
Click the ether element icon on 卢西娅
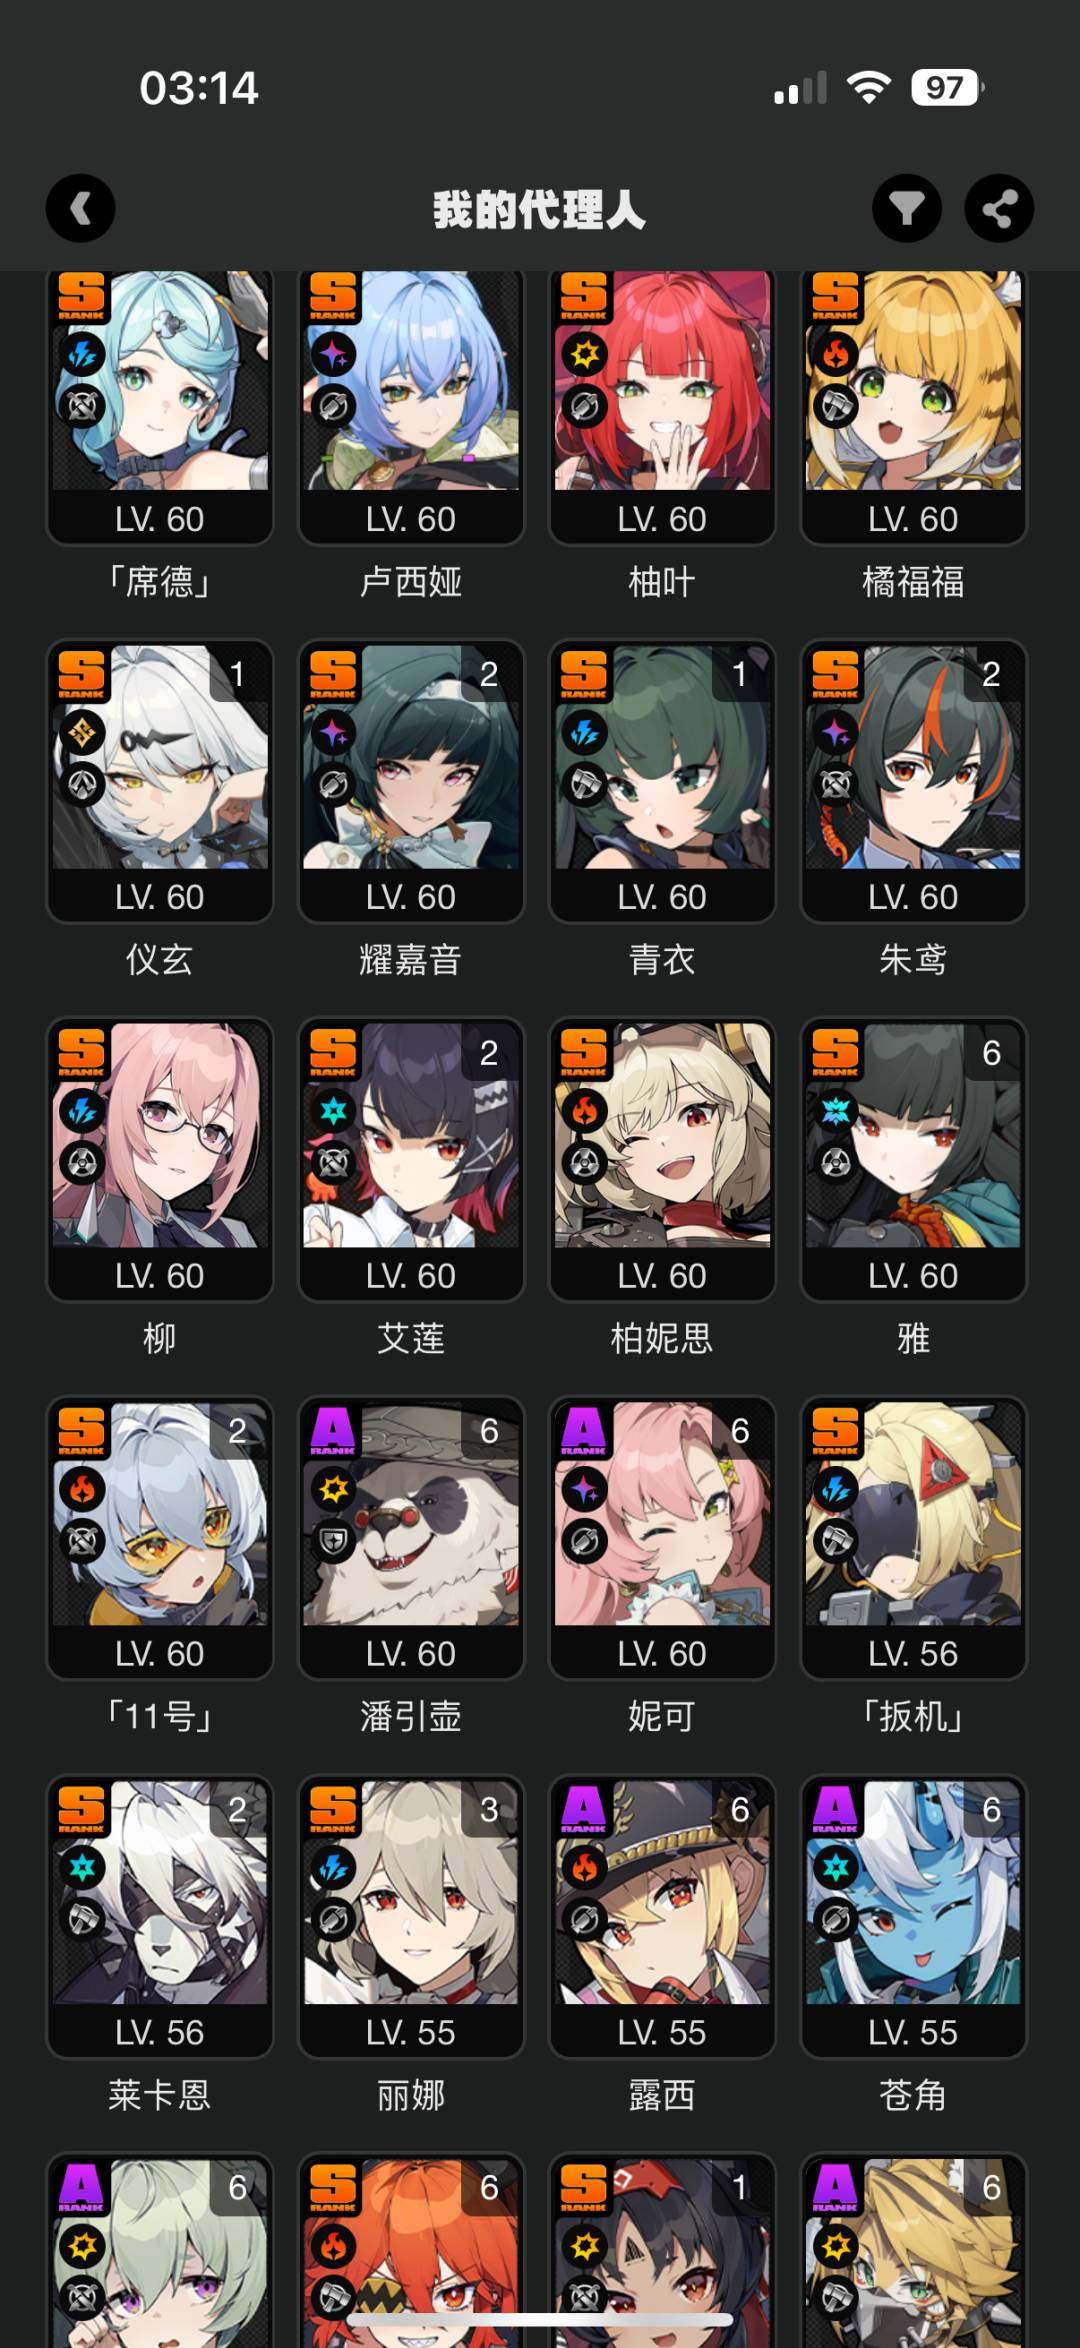point(333,354)
